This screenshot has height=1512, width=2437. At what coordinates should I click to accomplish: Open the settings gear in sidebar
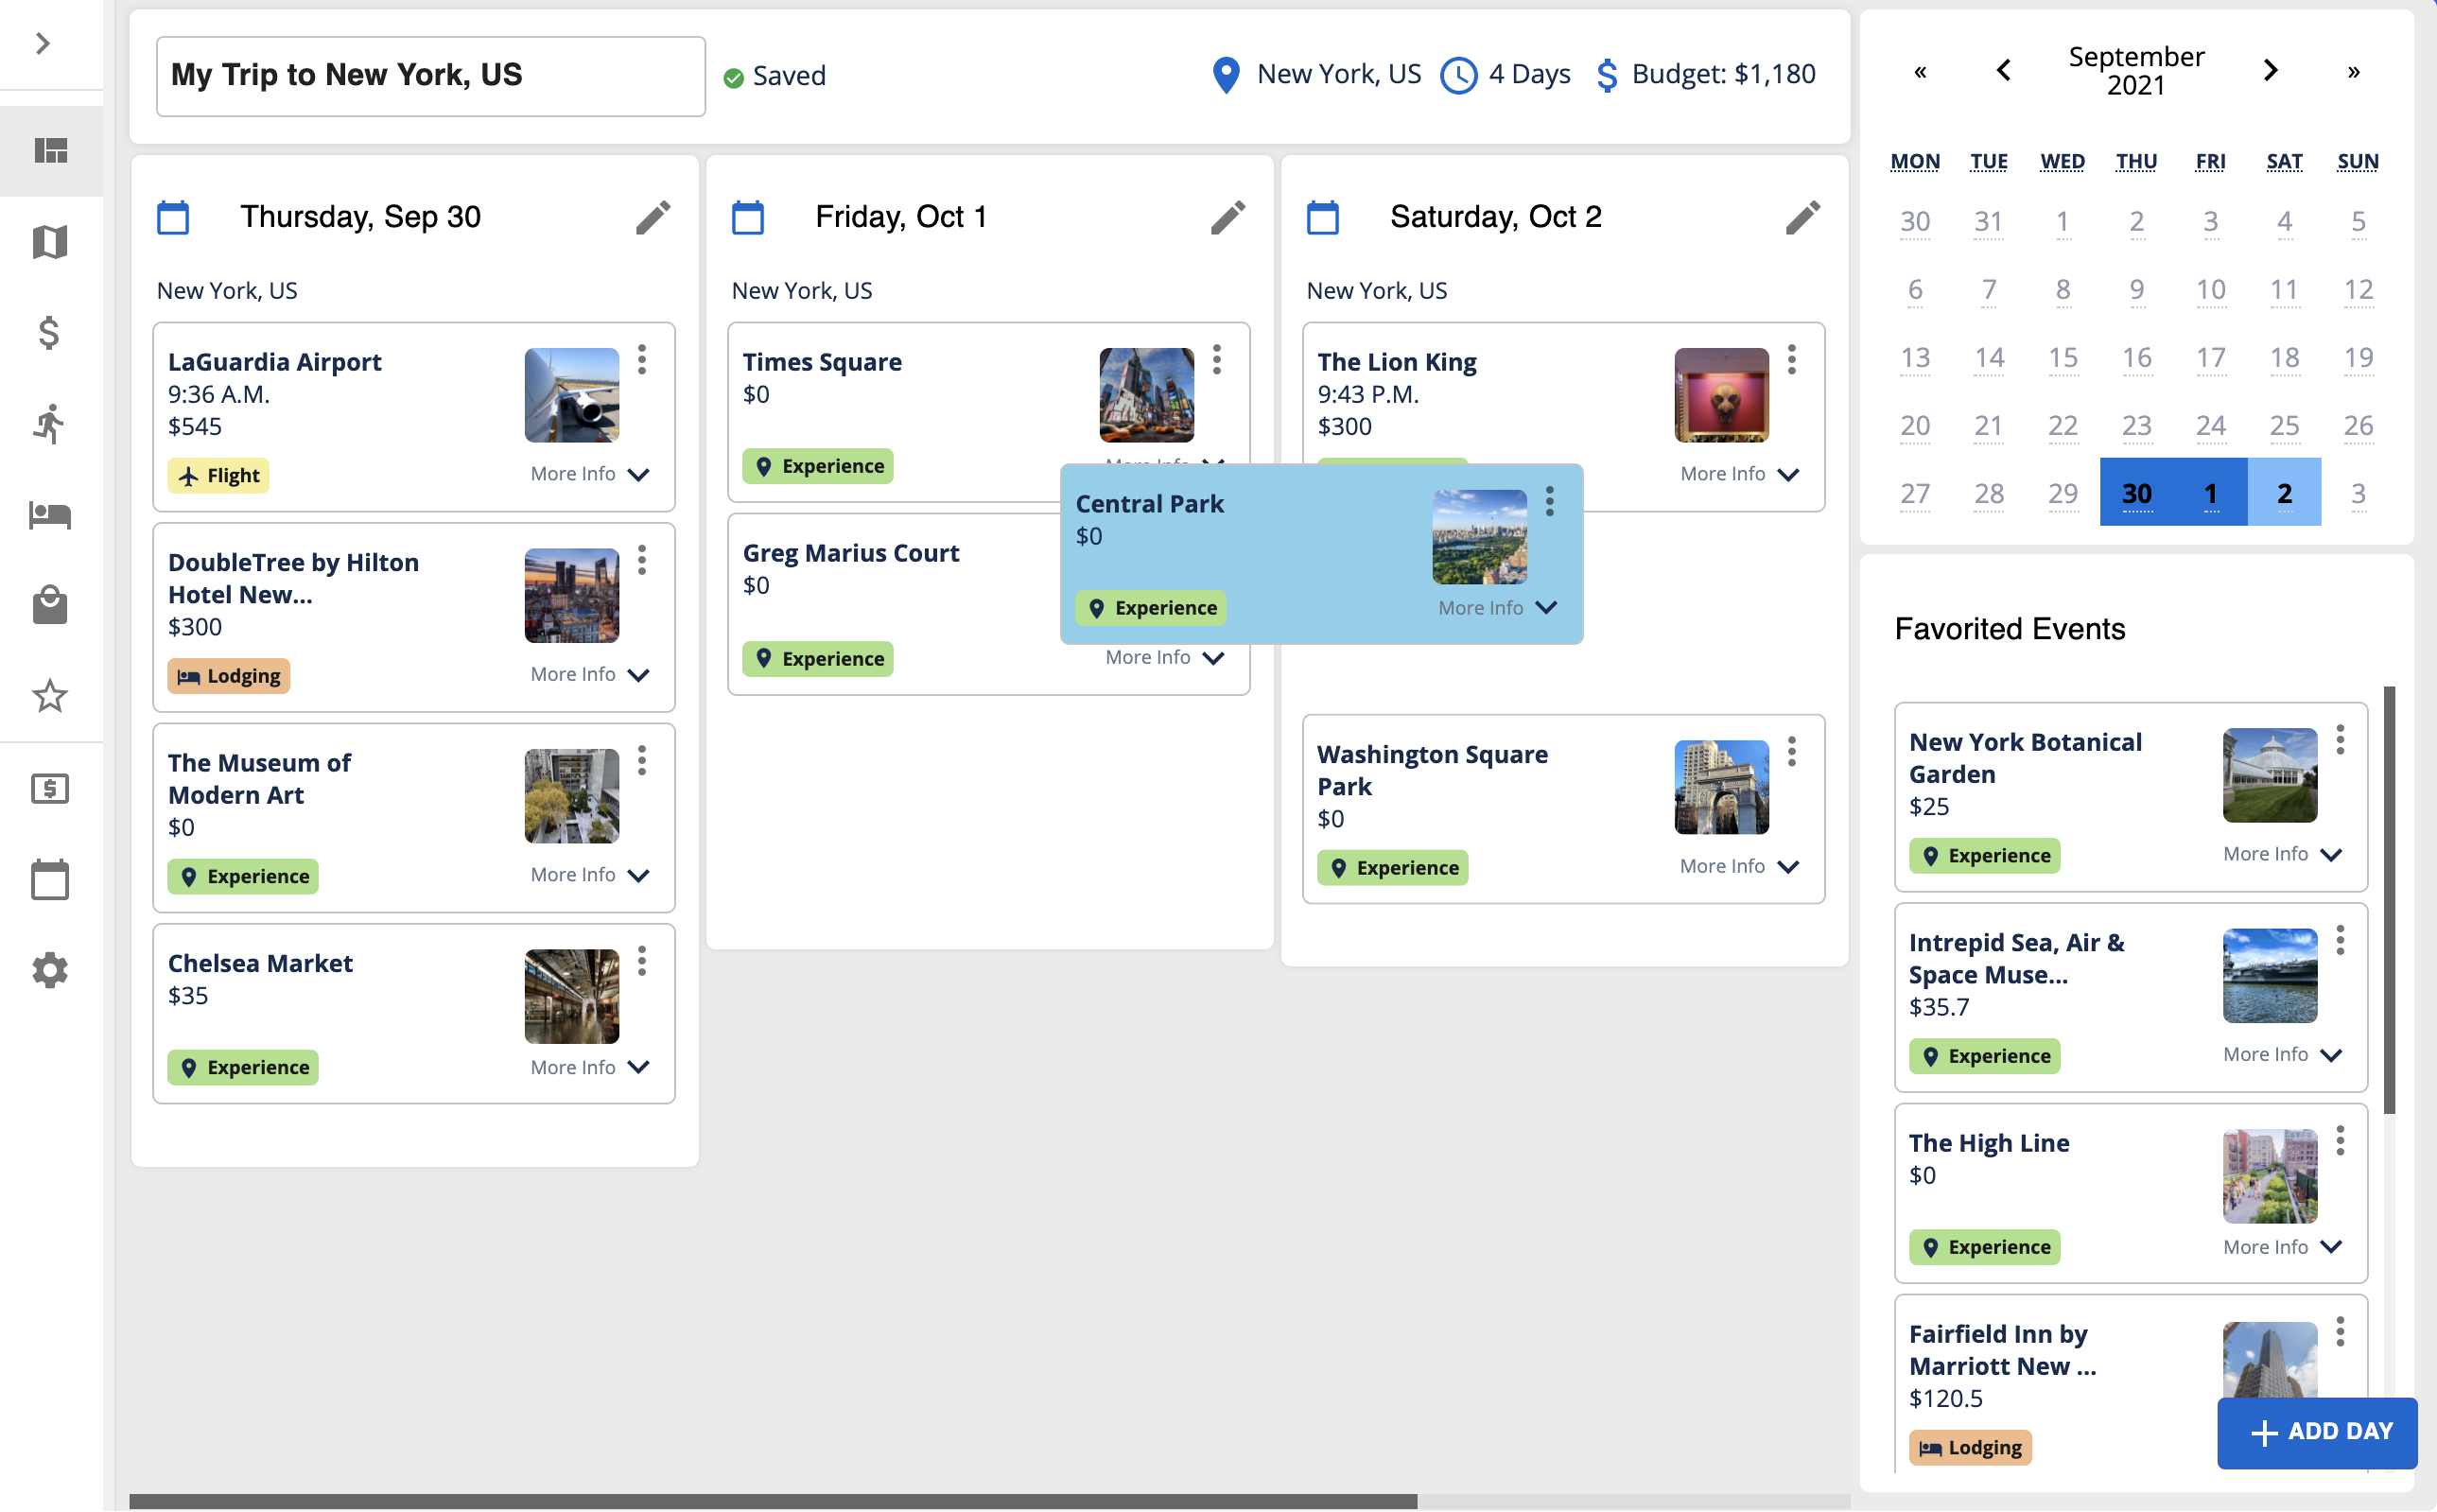(50, 970)
